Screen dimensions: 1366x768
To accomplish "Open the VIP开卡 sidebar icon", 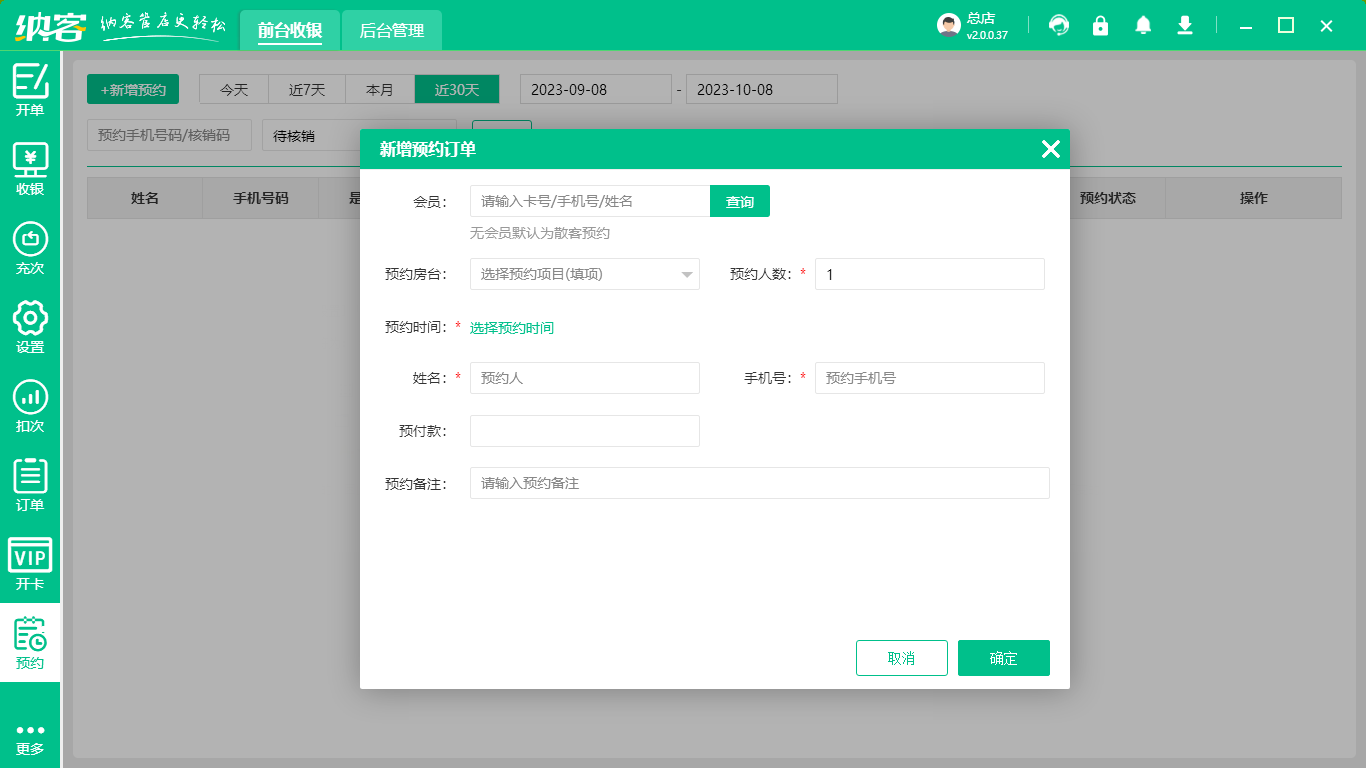I will (30, 560).
